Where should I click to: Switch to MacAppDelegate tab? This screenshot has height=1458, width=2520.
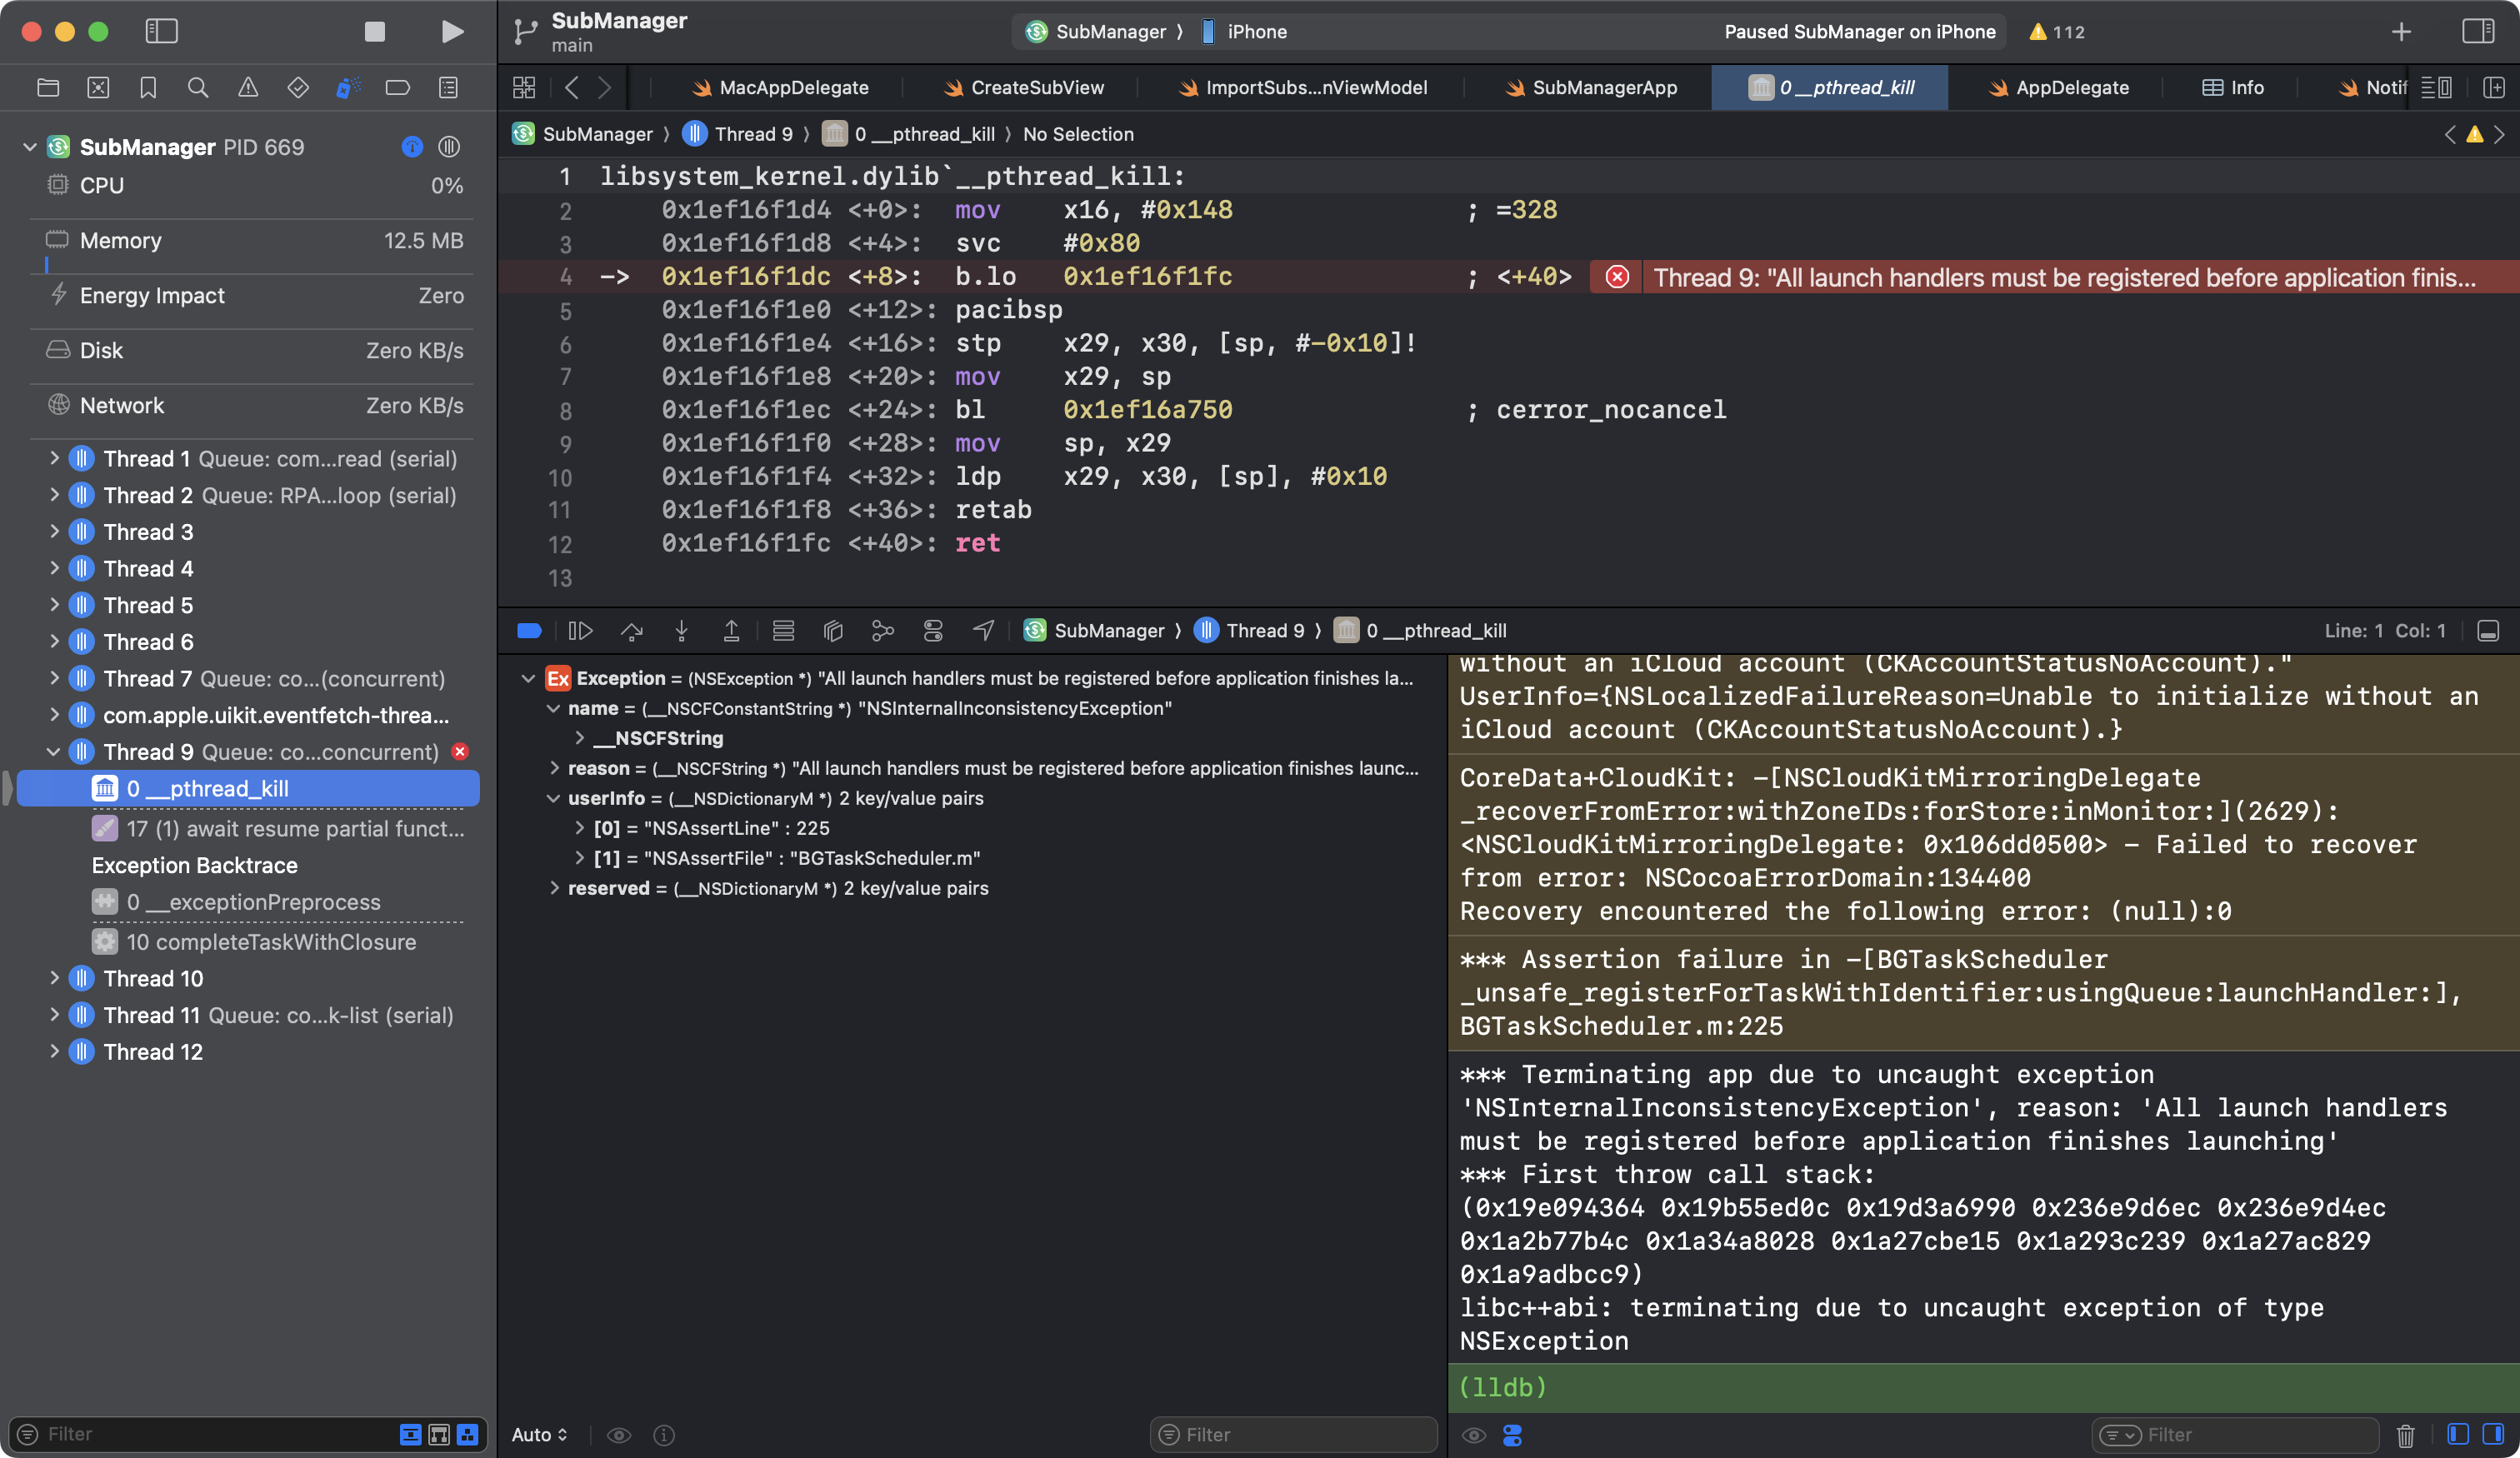pos(780,88)
